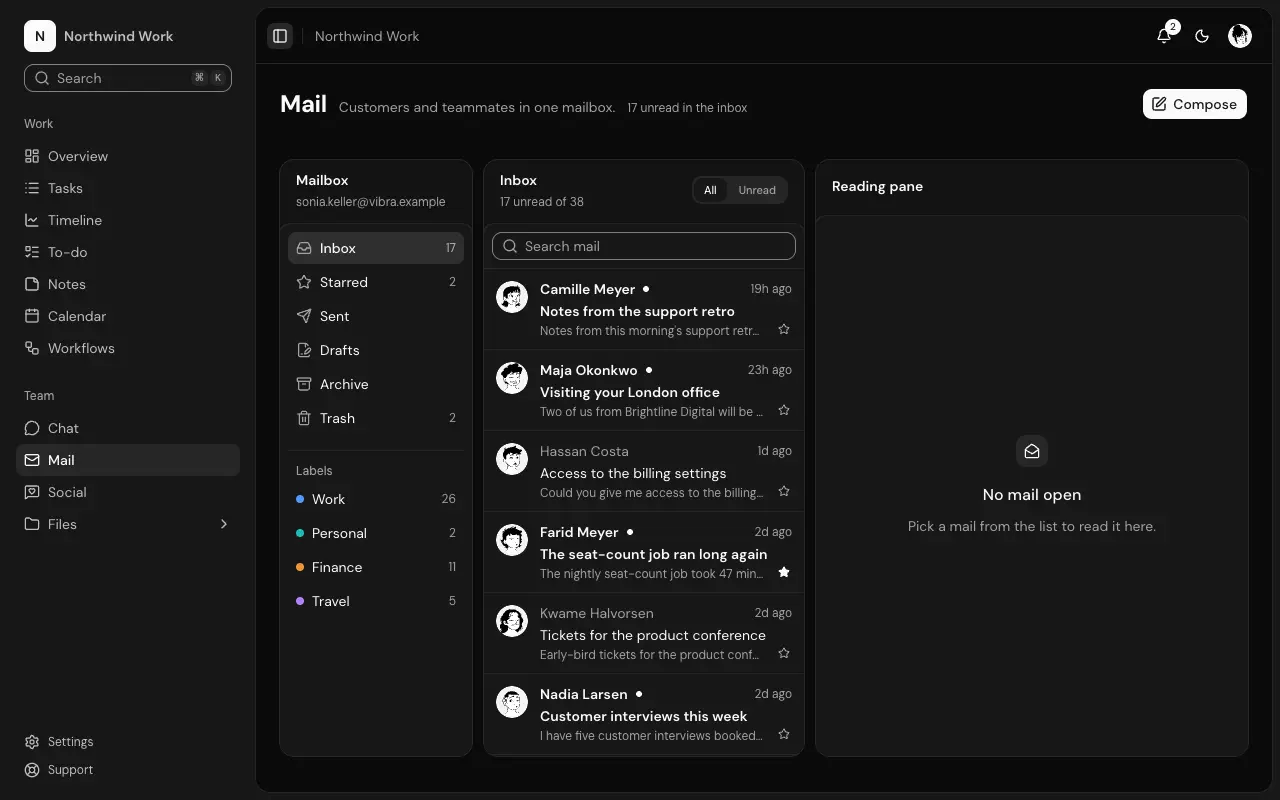Open Drafts folder
Screen dimensions: 1280x800
coord(376,350)
